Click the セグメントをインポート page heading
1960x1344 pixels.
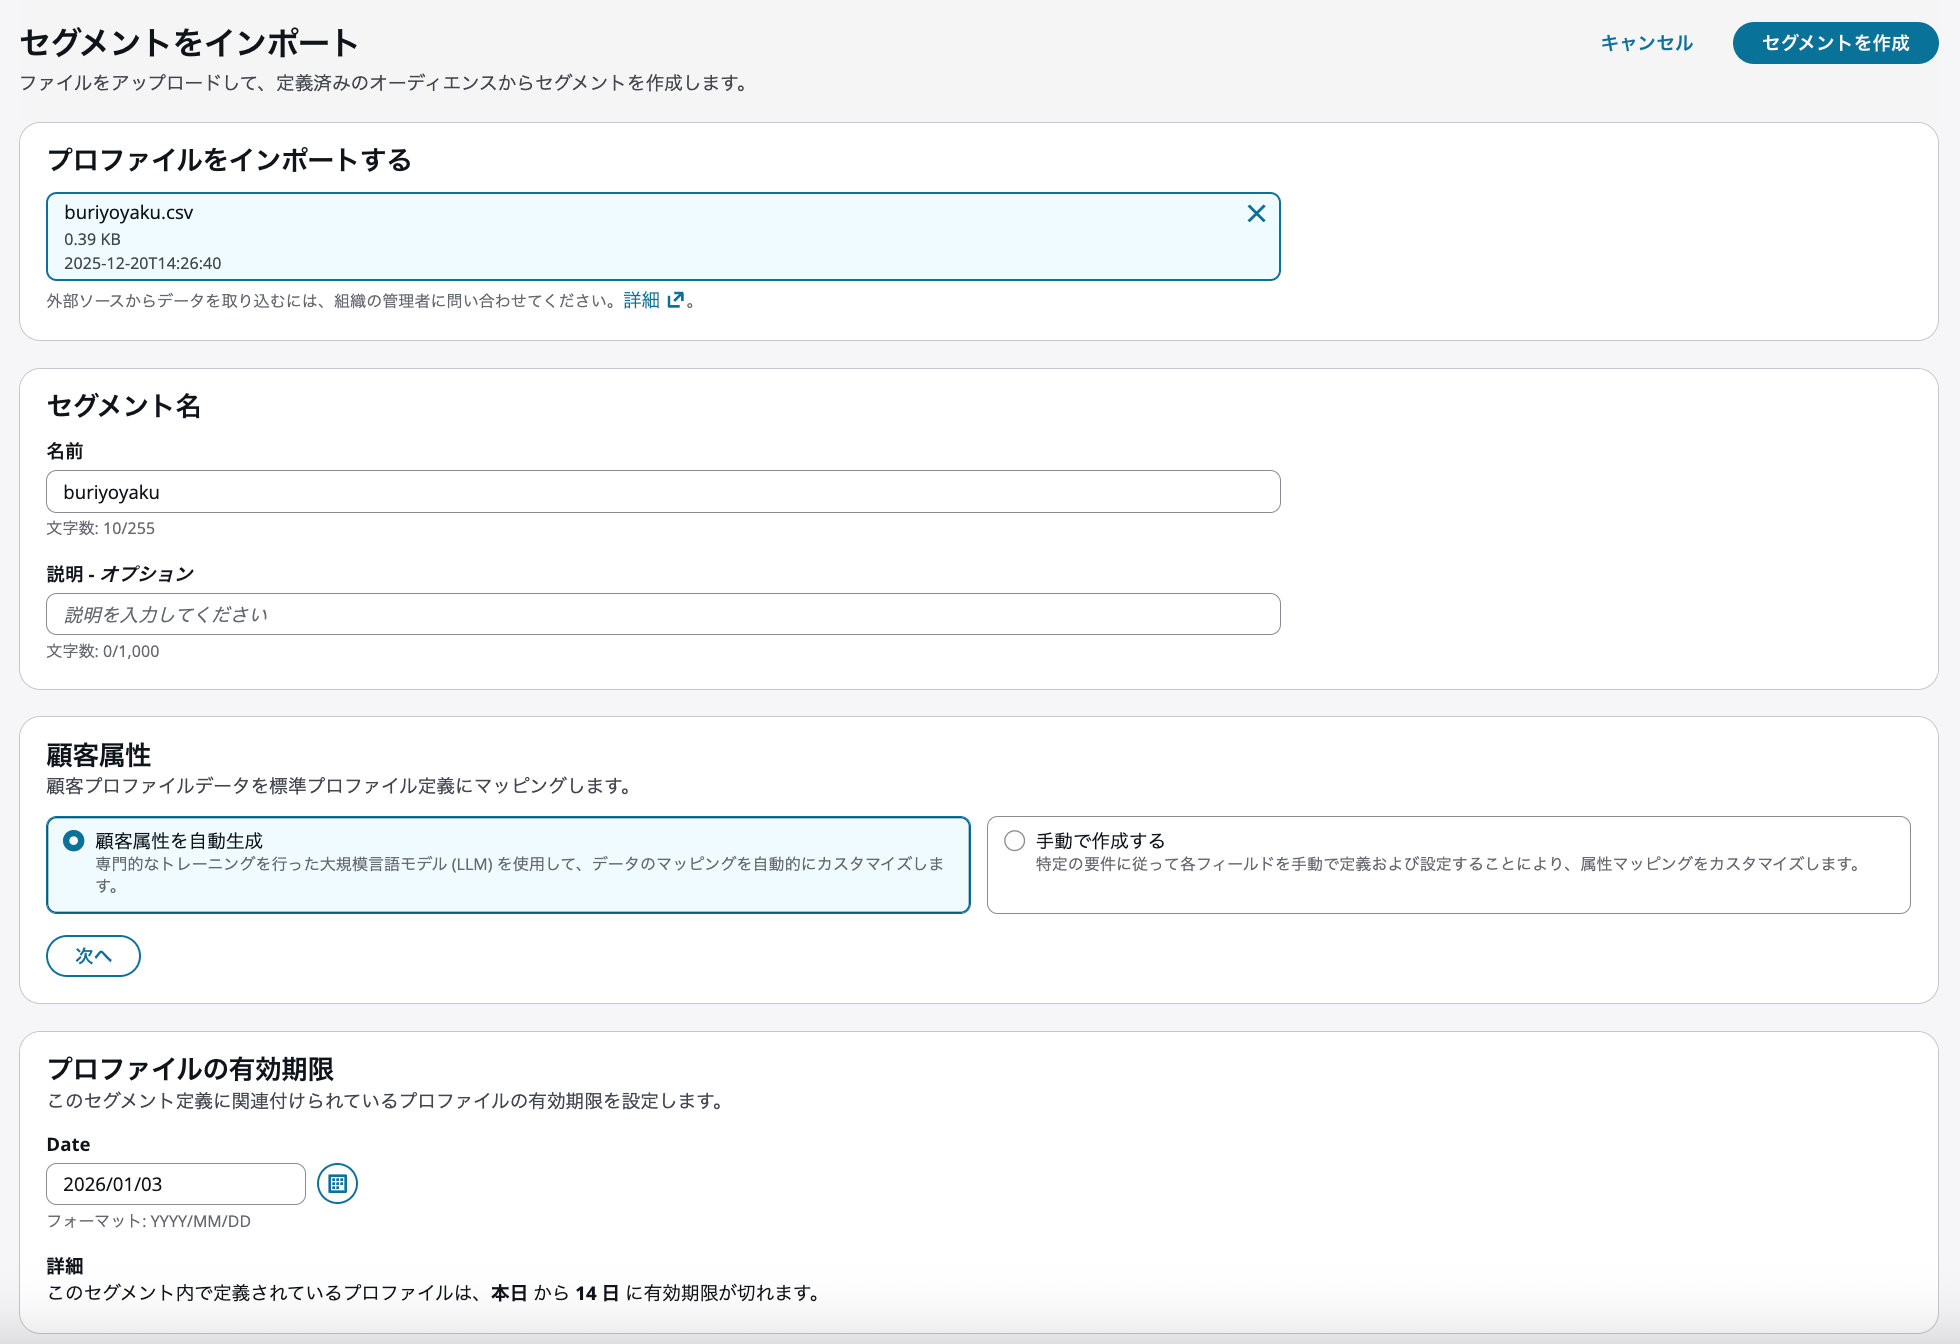tap(189, 43)
